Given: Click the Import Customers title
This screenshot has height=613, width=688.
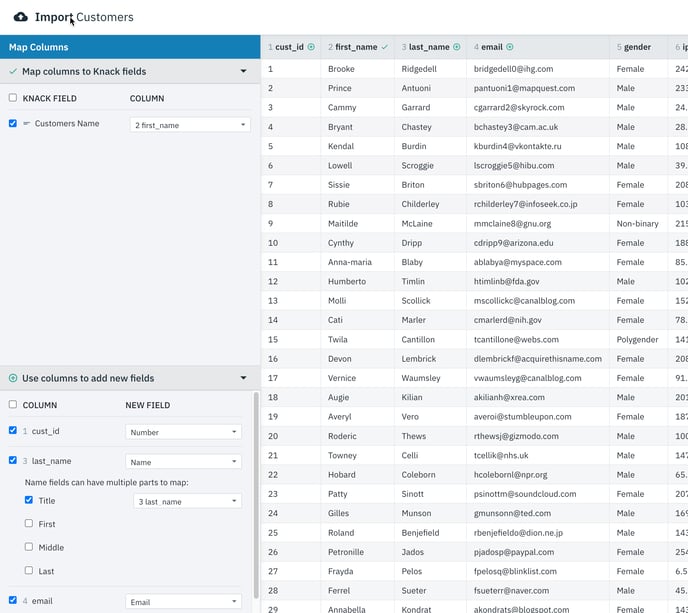Looking at the screenshot, I should tap(84, 17).
